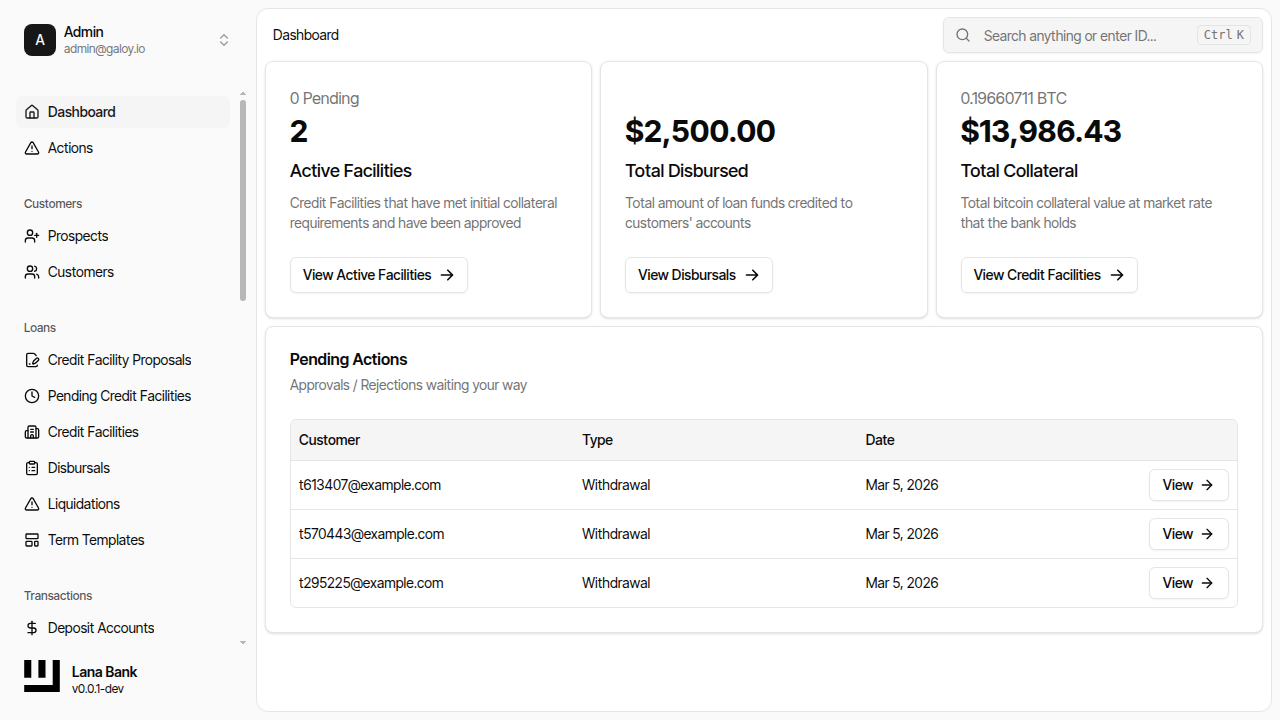Select the Pending Credit Facilities clock icon

pos(31,395)
